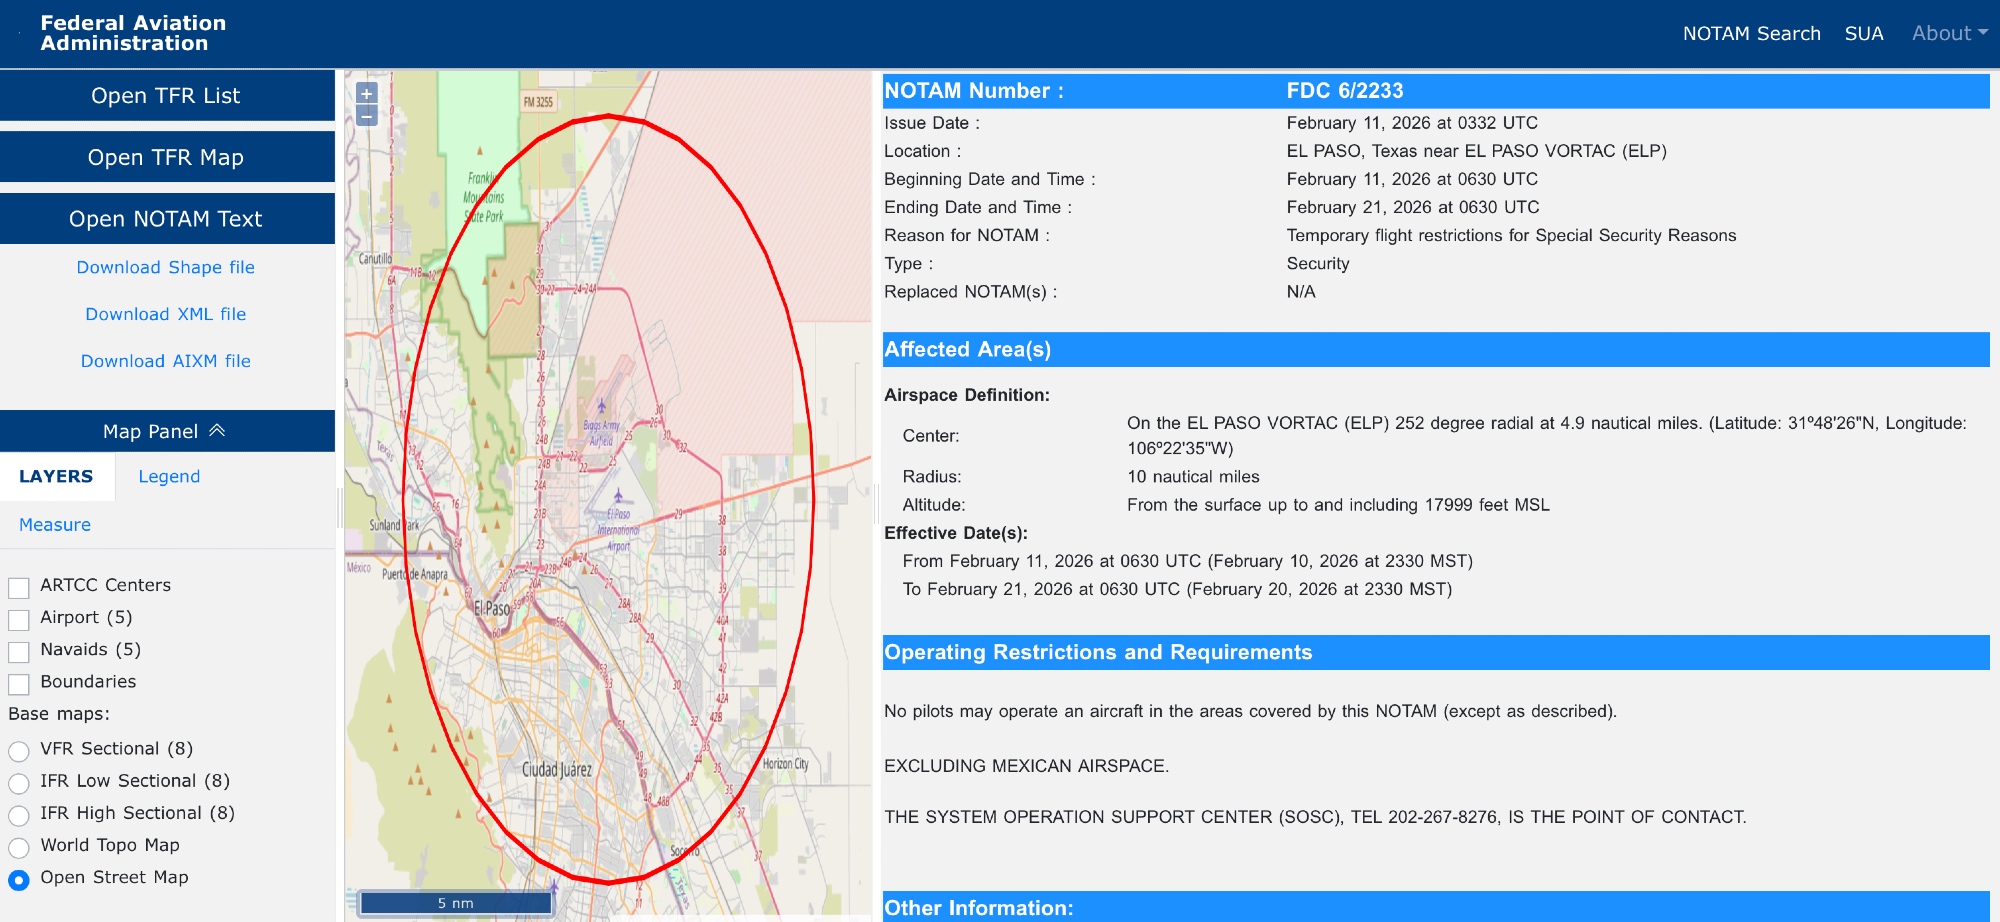Check the Airport (5) layer box
Screen dimensions: 2000x922
point(19,619)
